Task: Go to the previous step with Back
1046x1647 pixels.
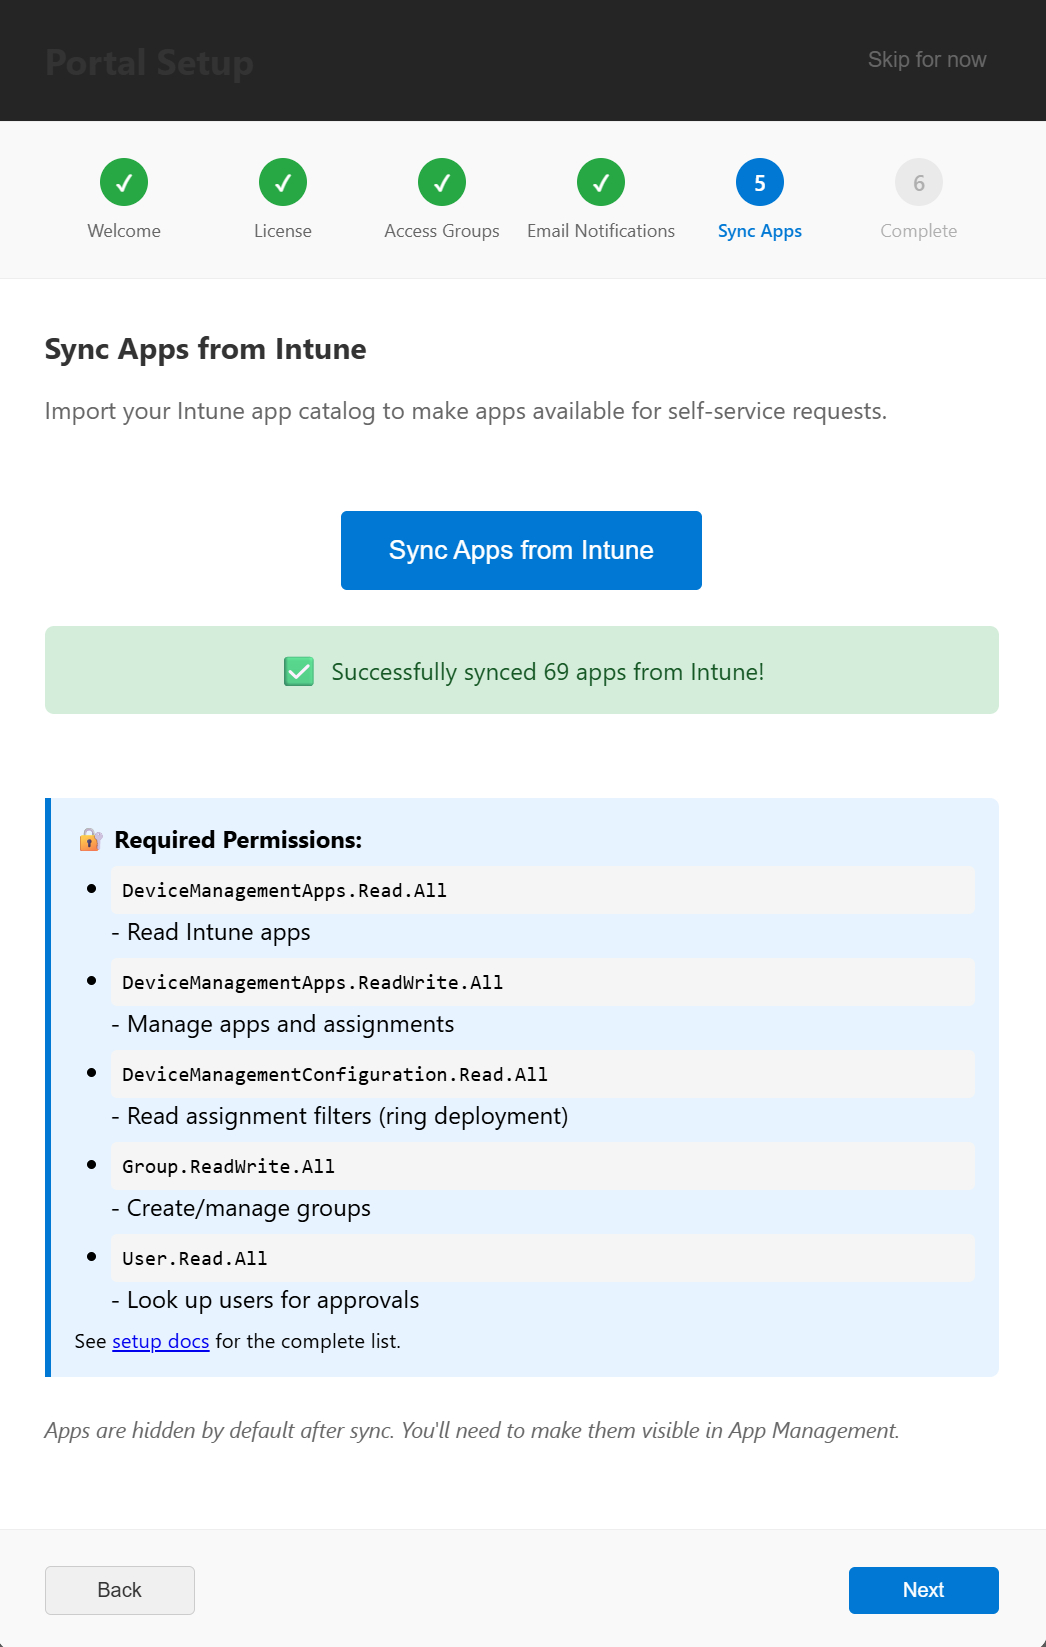Action: click(x=120, y=1590)
